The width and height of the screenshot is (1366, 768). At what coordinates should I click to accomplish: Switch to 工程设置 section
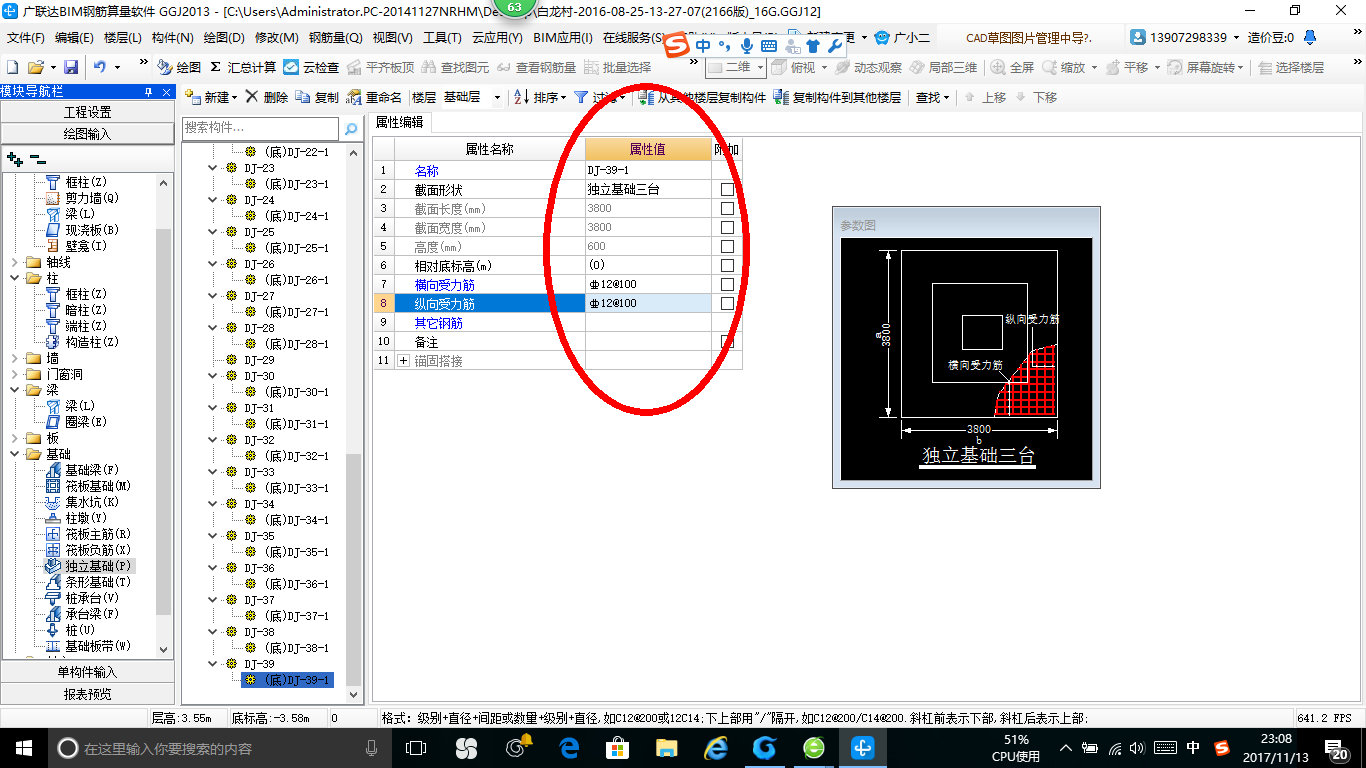point(87,112)
